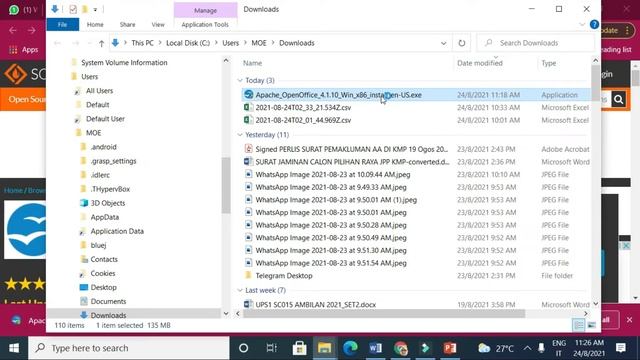Open the Quick Access Toolbar dropdown arrow

[95, 9]
